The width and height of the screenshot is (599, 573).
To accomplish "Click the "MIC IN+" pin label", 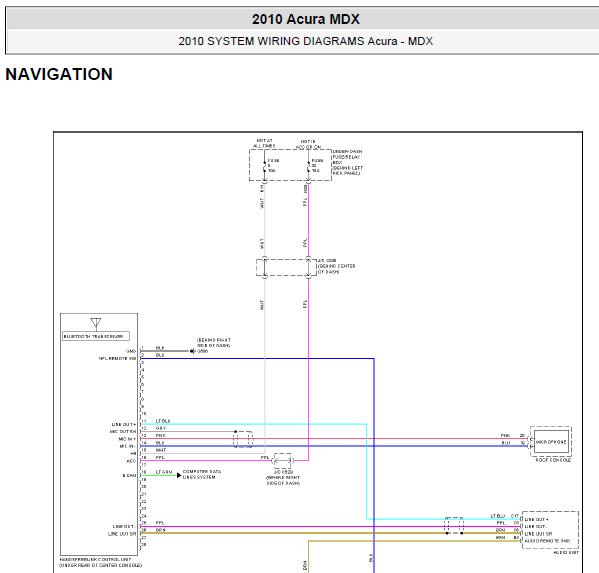I will point(127,439).
